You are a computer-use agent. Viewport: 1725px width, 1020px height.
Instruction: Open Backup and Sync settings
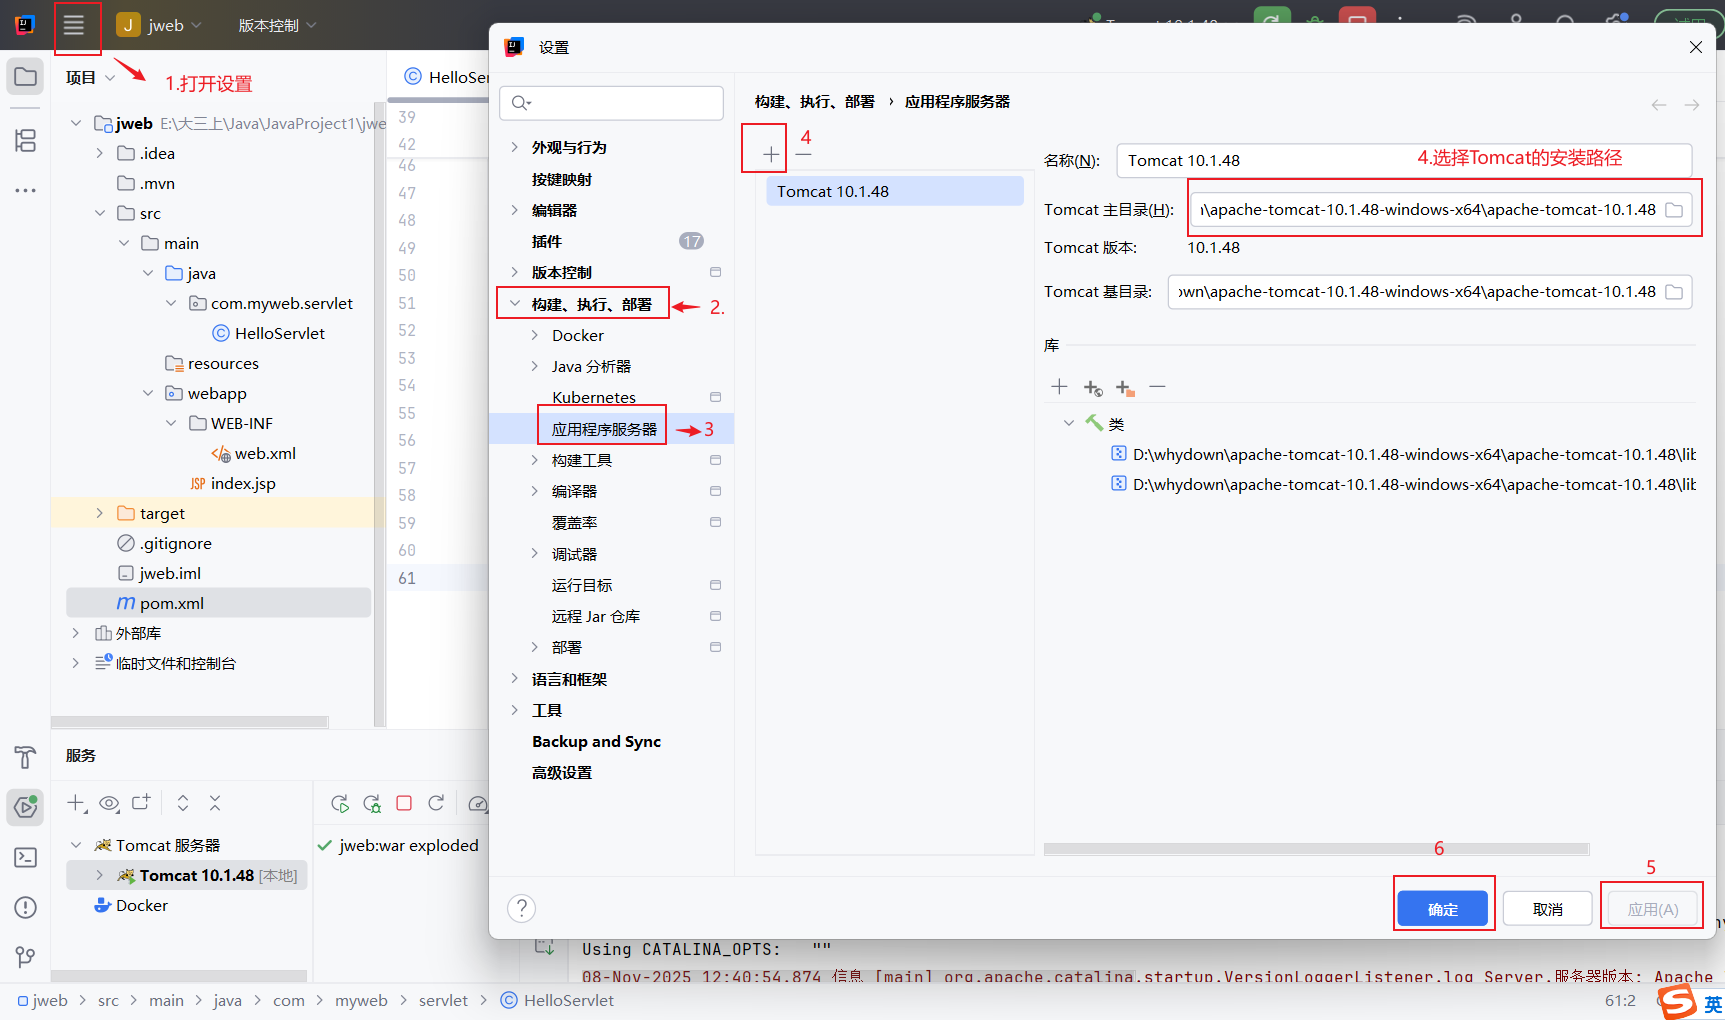pos(596,741)
